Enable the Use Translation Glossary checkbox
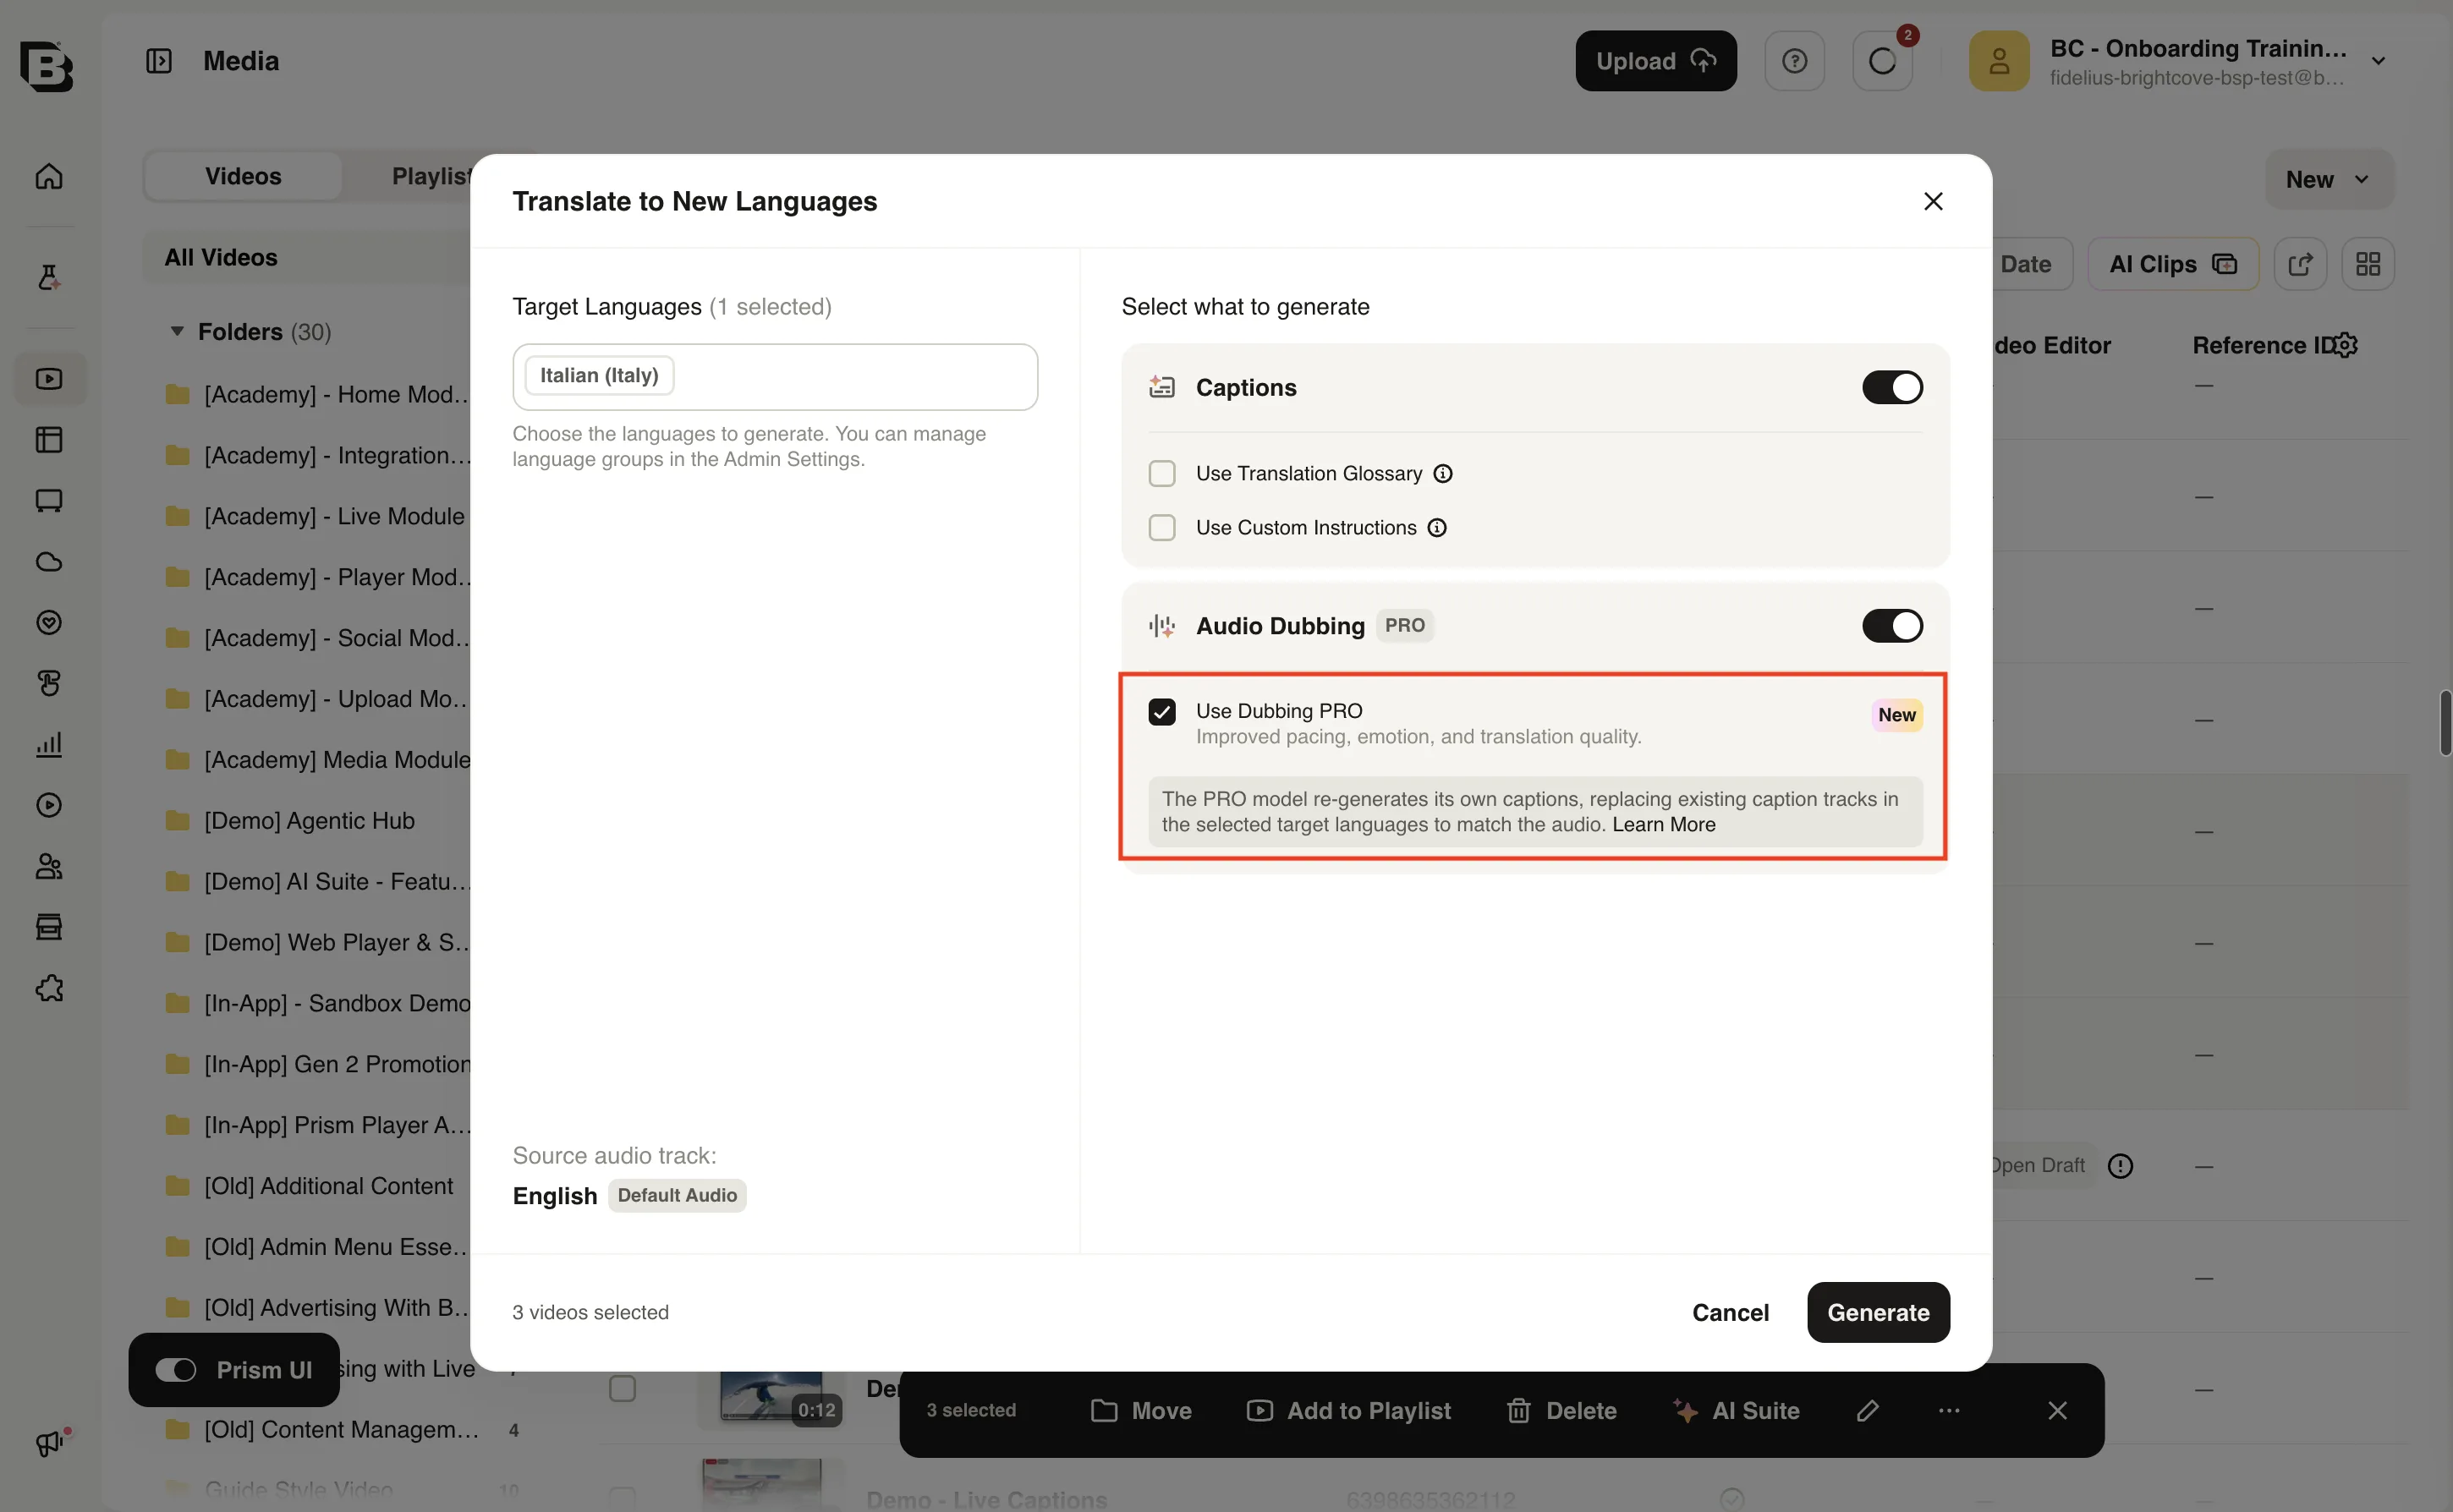Viewport: 2453px width, 1512px height. [x=1162, y=474]
